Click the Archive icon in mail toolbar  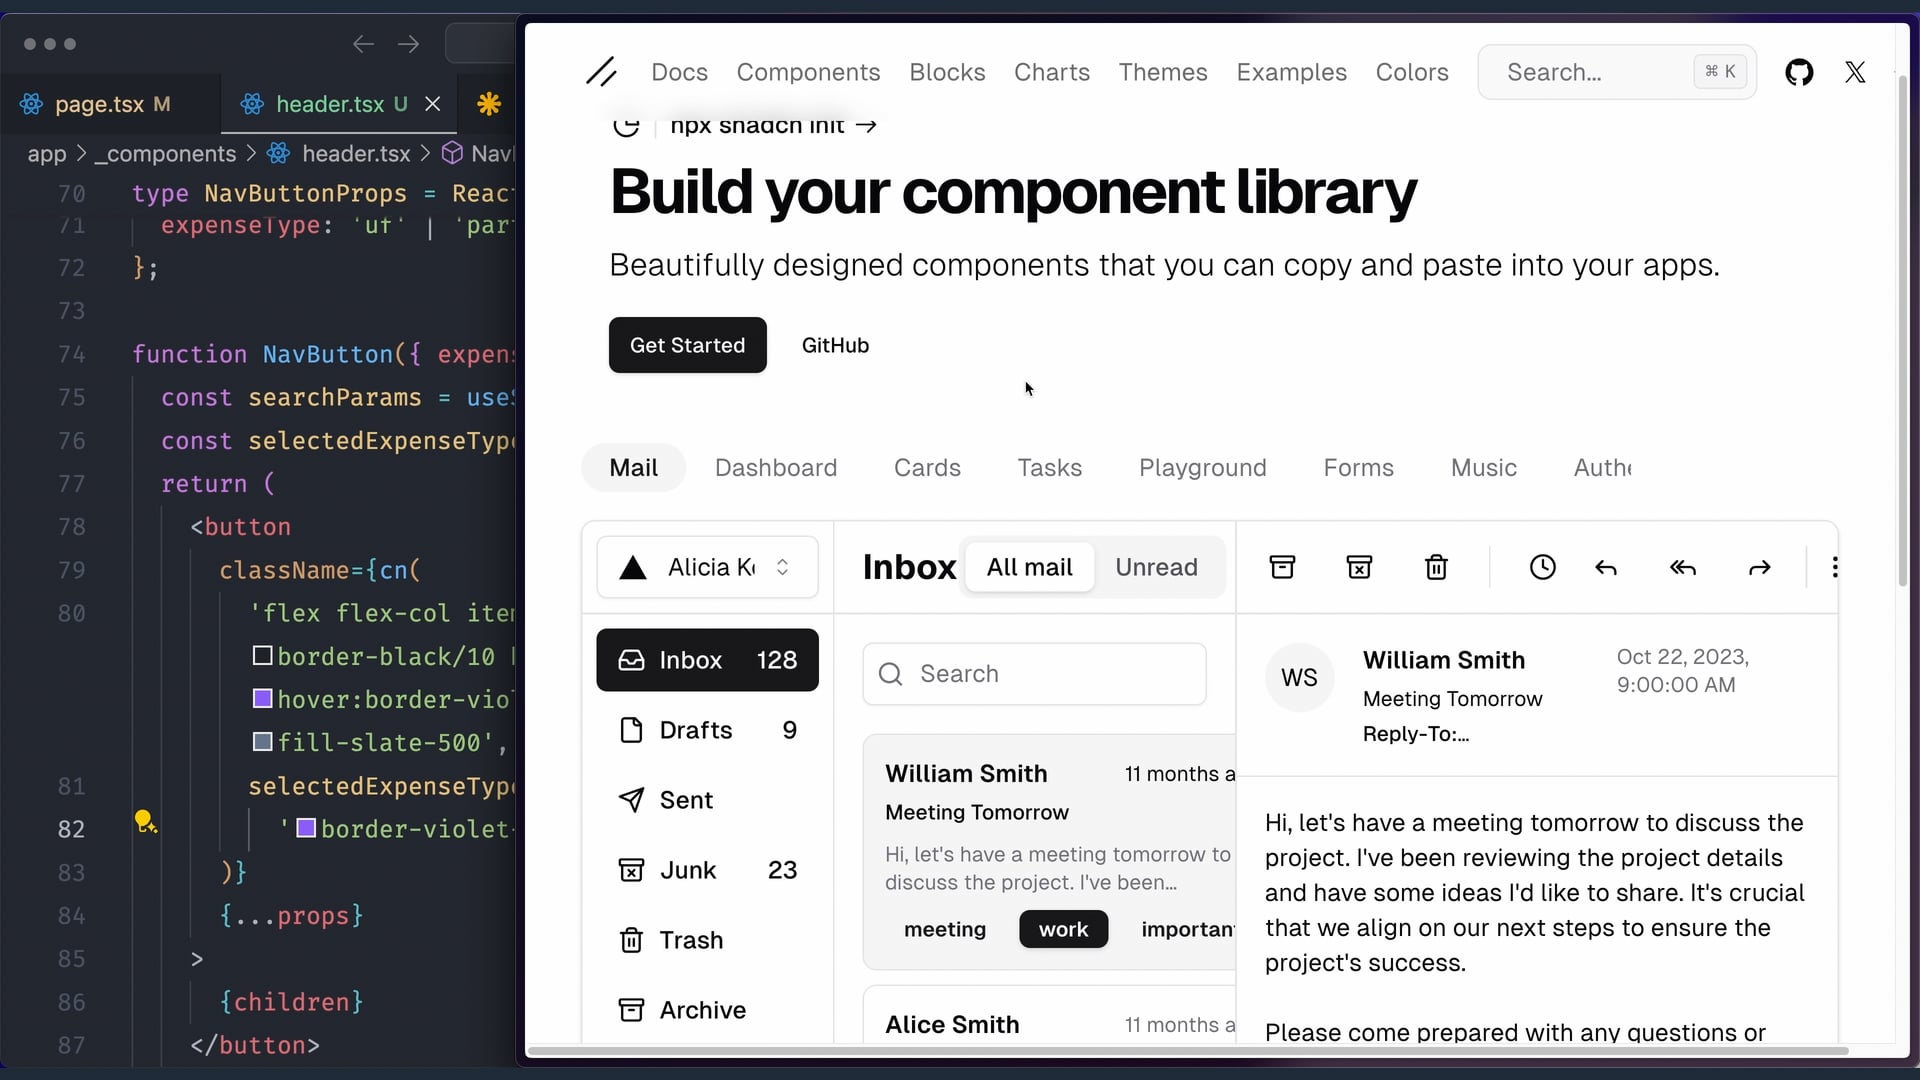[x=1282, y=568]
